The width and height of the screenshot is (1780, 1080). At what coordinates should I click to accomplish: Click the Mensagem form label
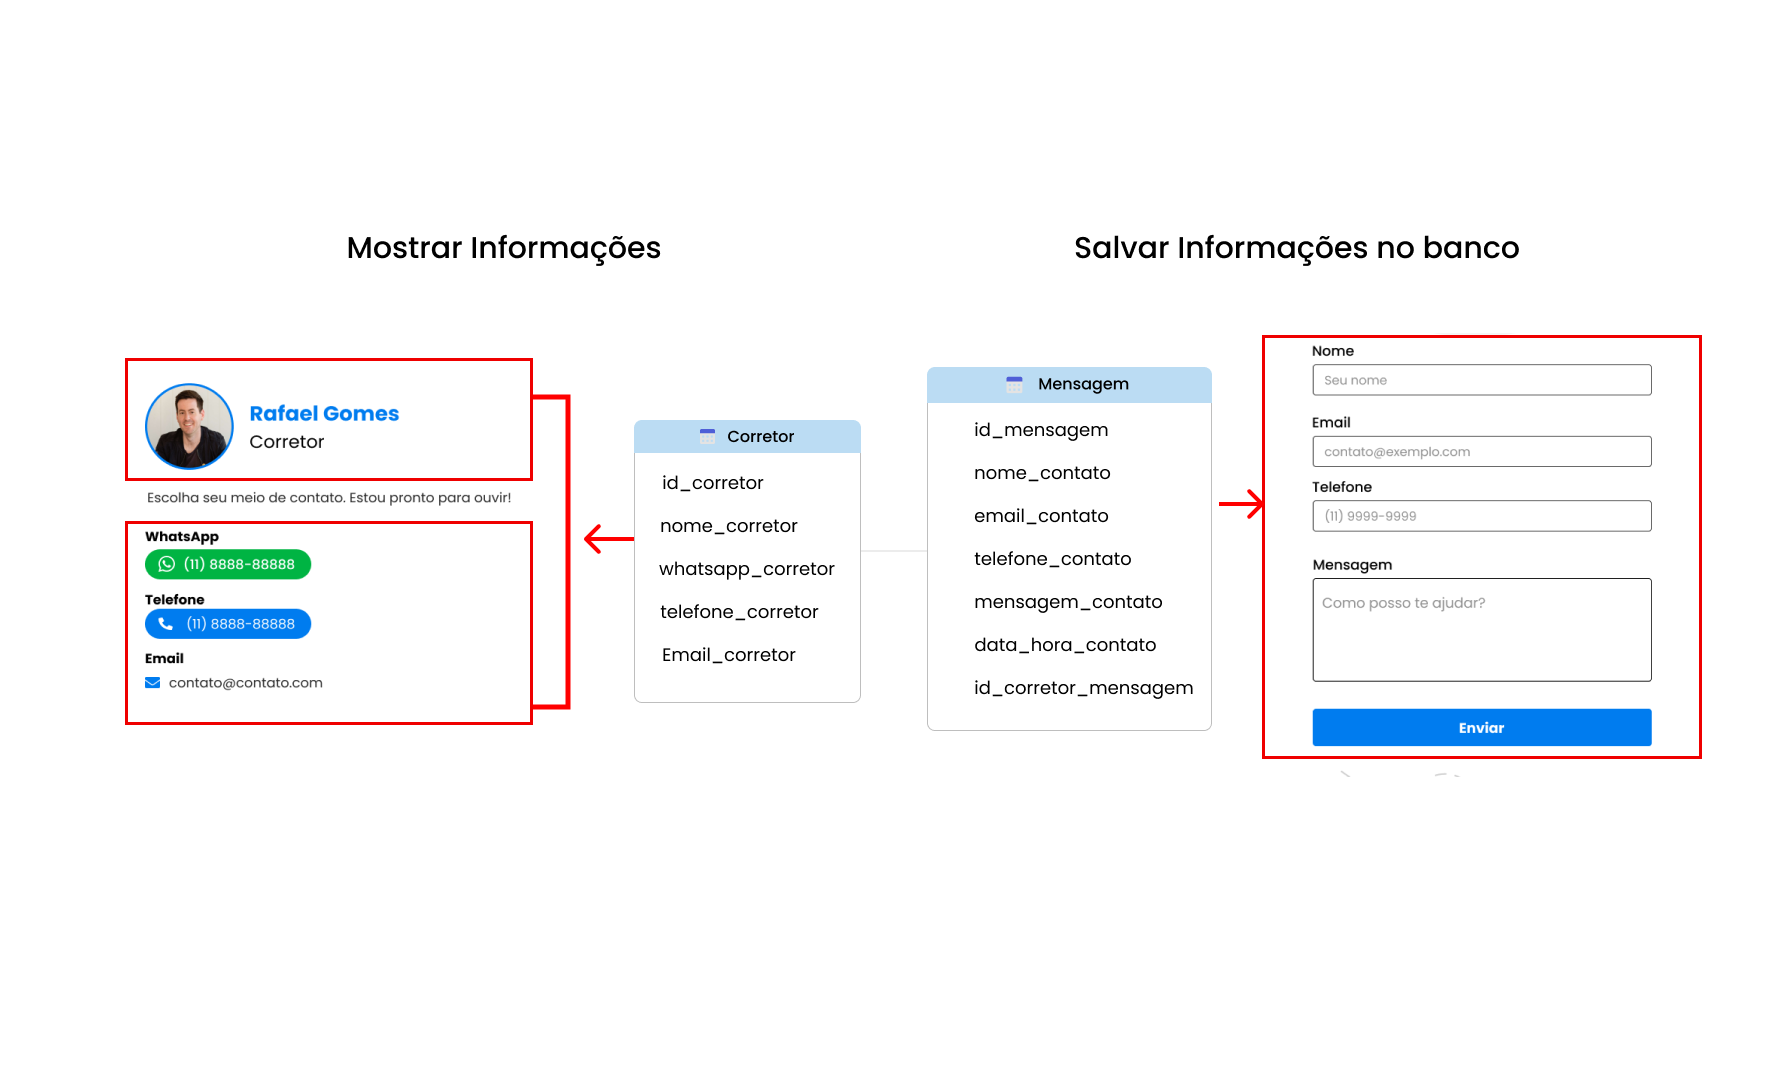pyautogui.click(x=1352, y=565)
